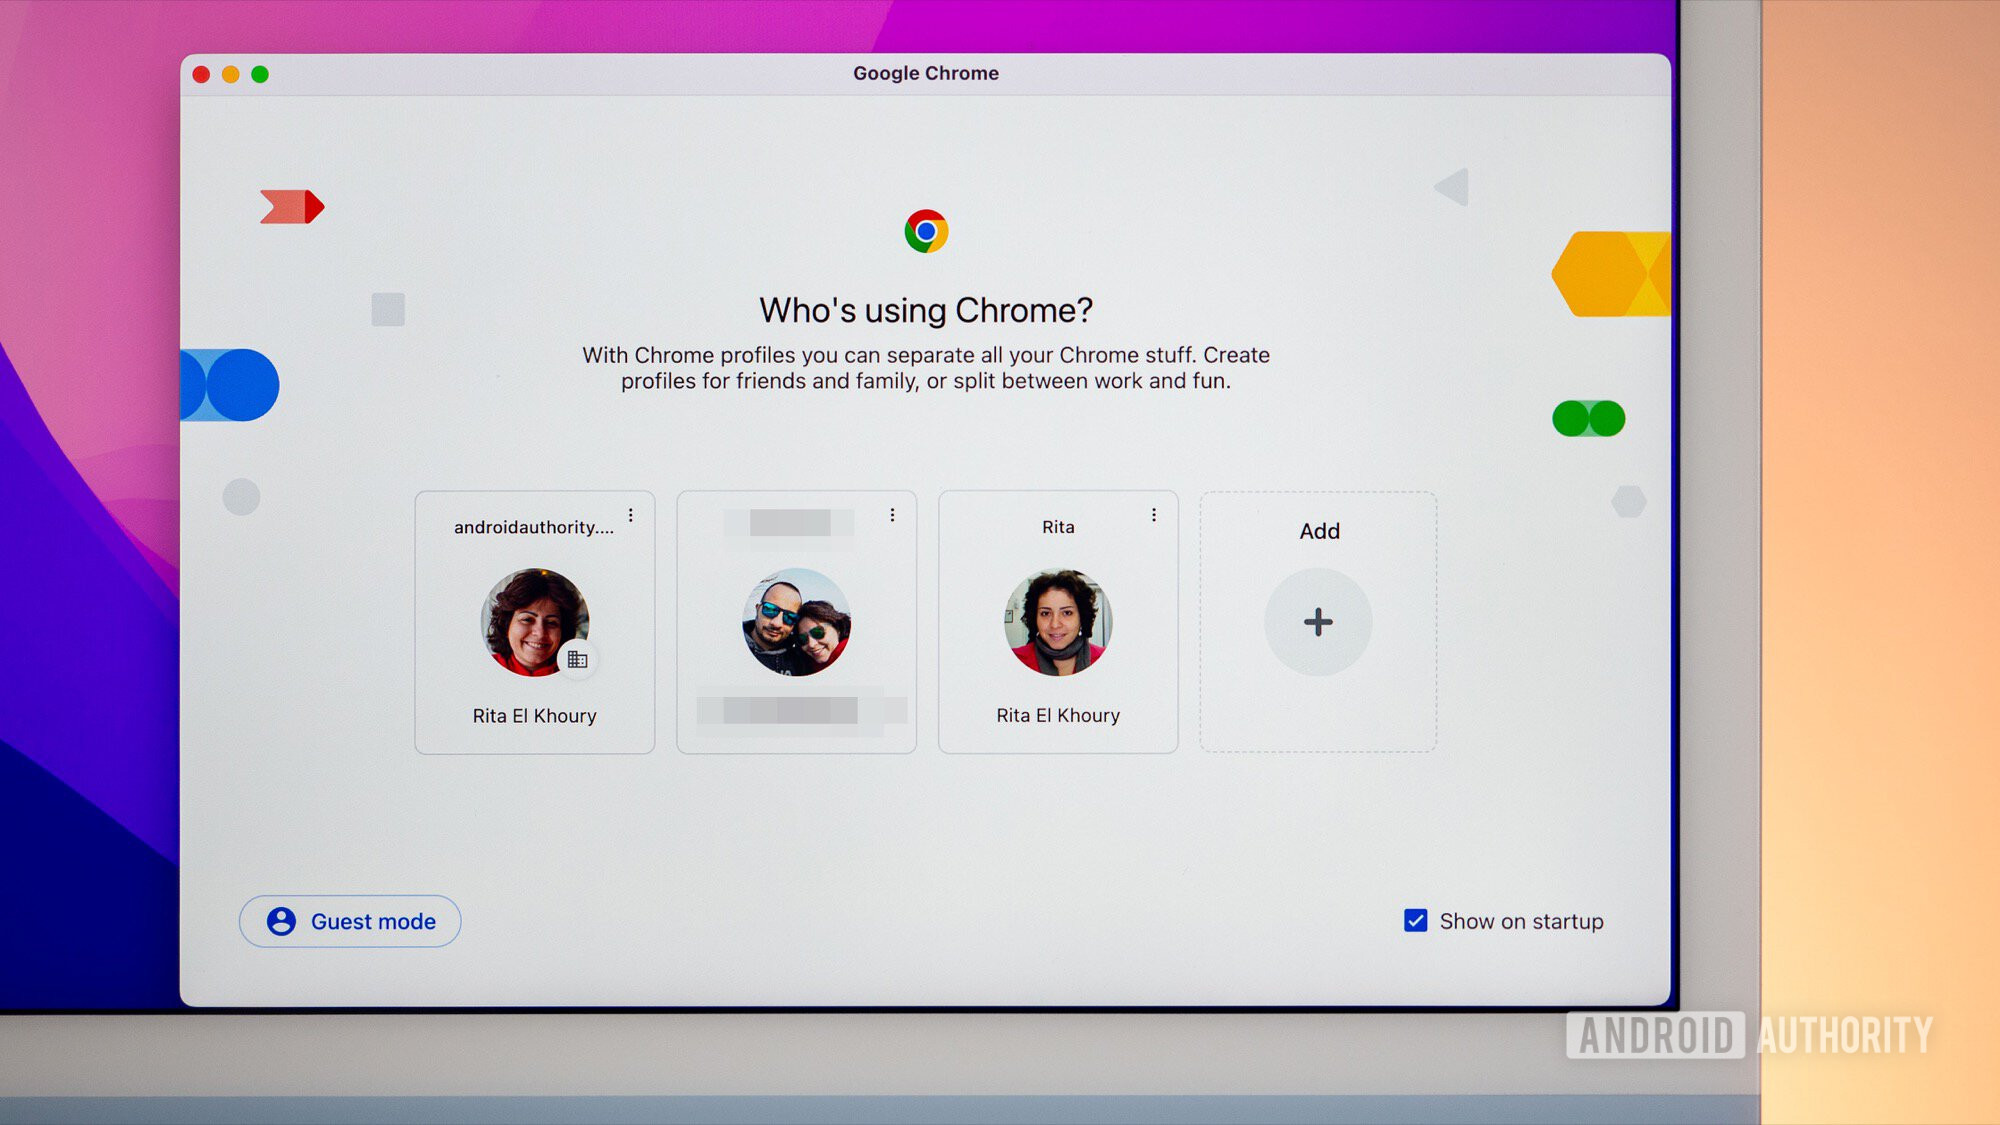
Task: Click the Rita profile title label
Action: point(1058,527)
